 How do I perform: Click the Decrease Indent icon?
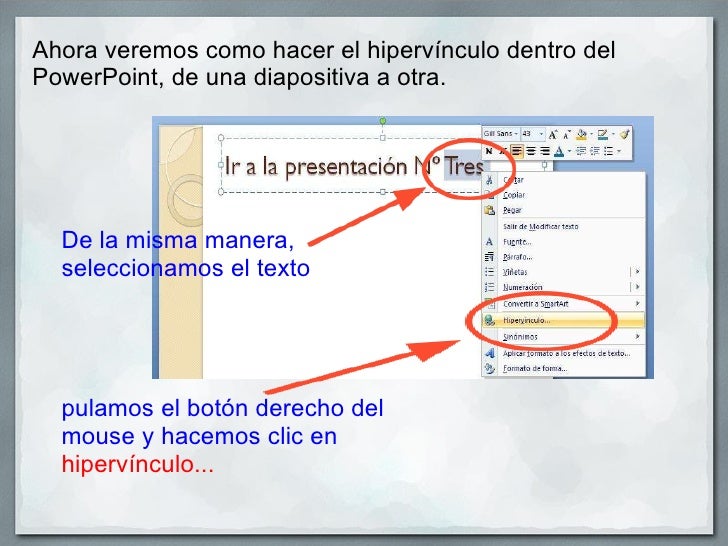click(x=580, y=151)
